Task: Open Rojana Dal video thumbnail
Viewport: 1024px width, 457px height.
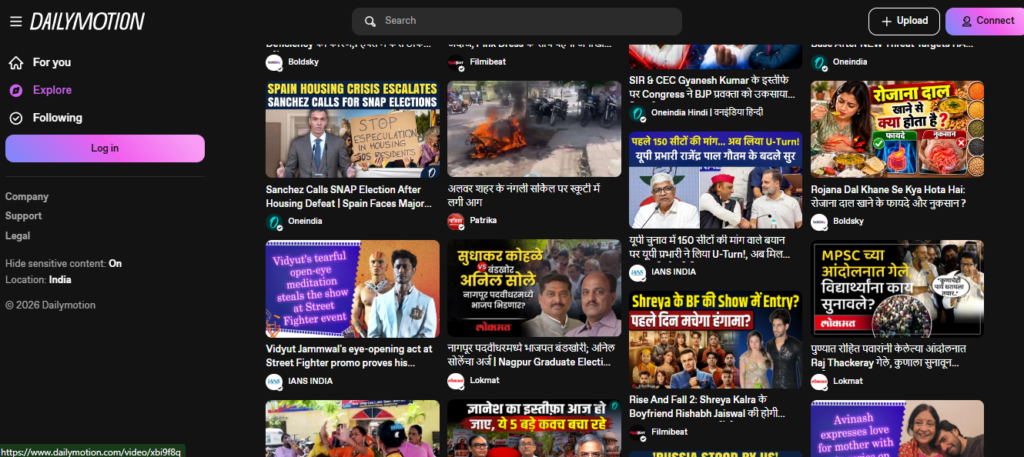Action: coord(897,129)
